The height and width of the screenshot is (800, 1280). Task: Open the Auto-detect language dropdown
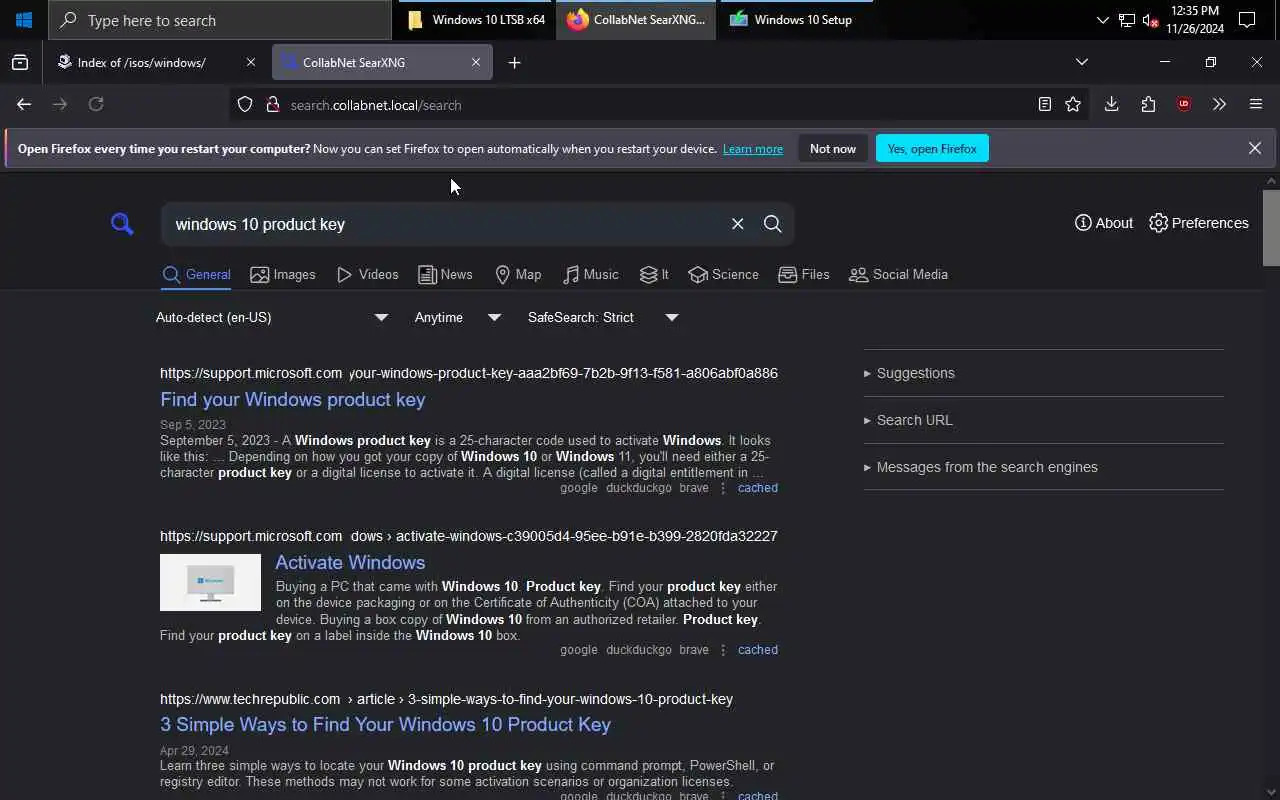click(271, 317)
